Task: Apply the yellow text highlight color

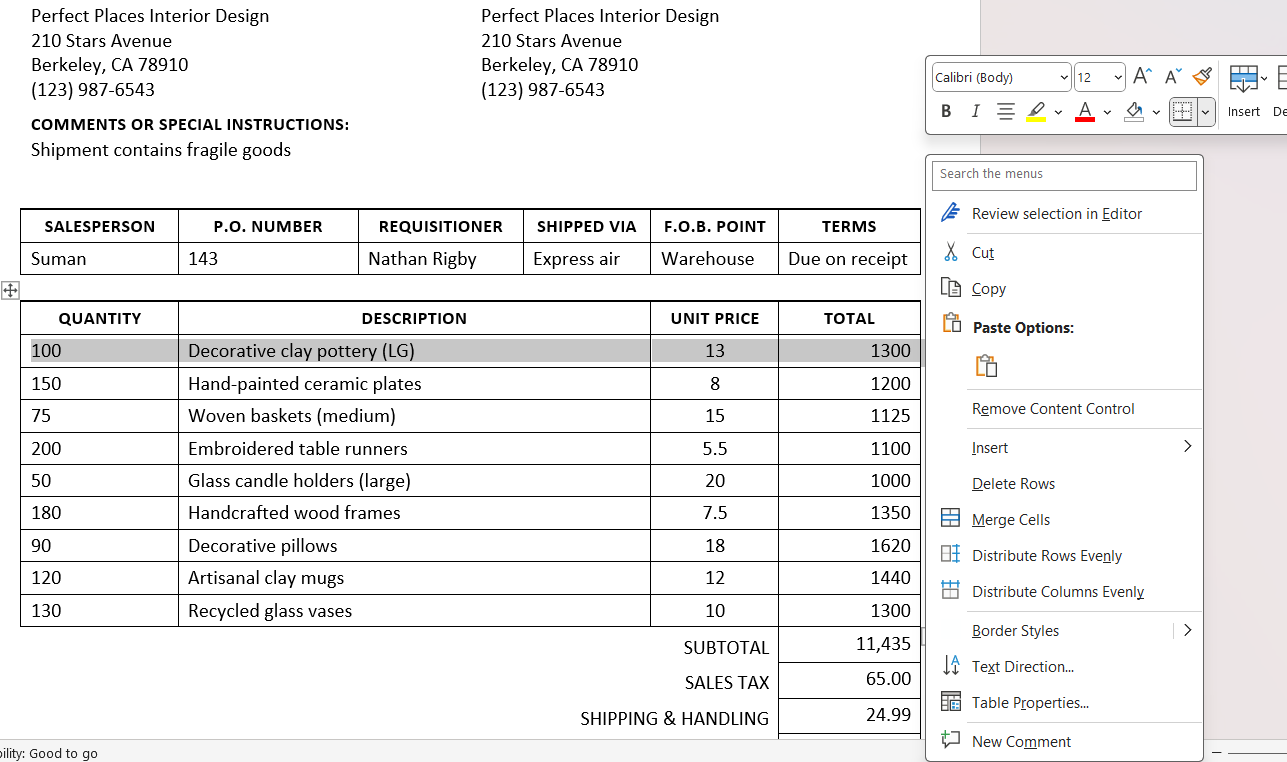Action: coord(1036,111)
